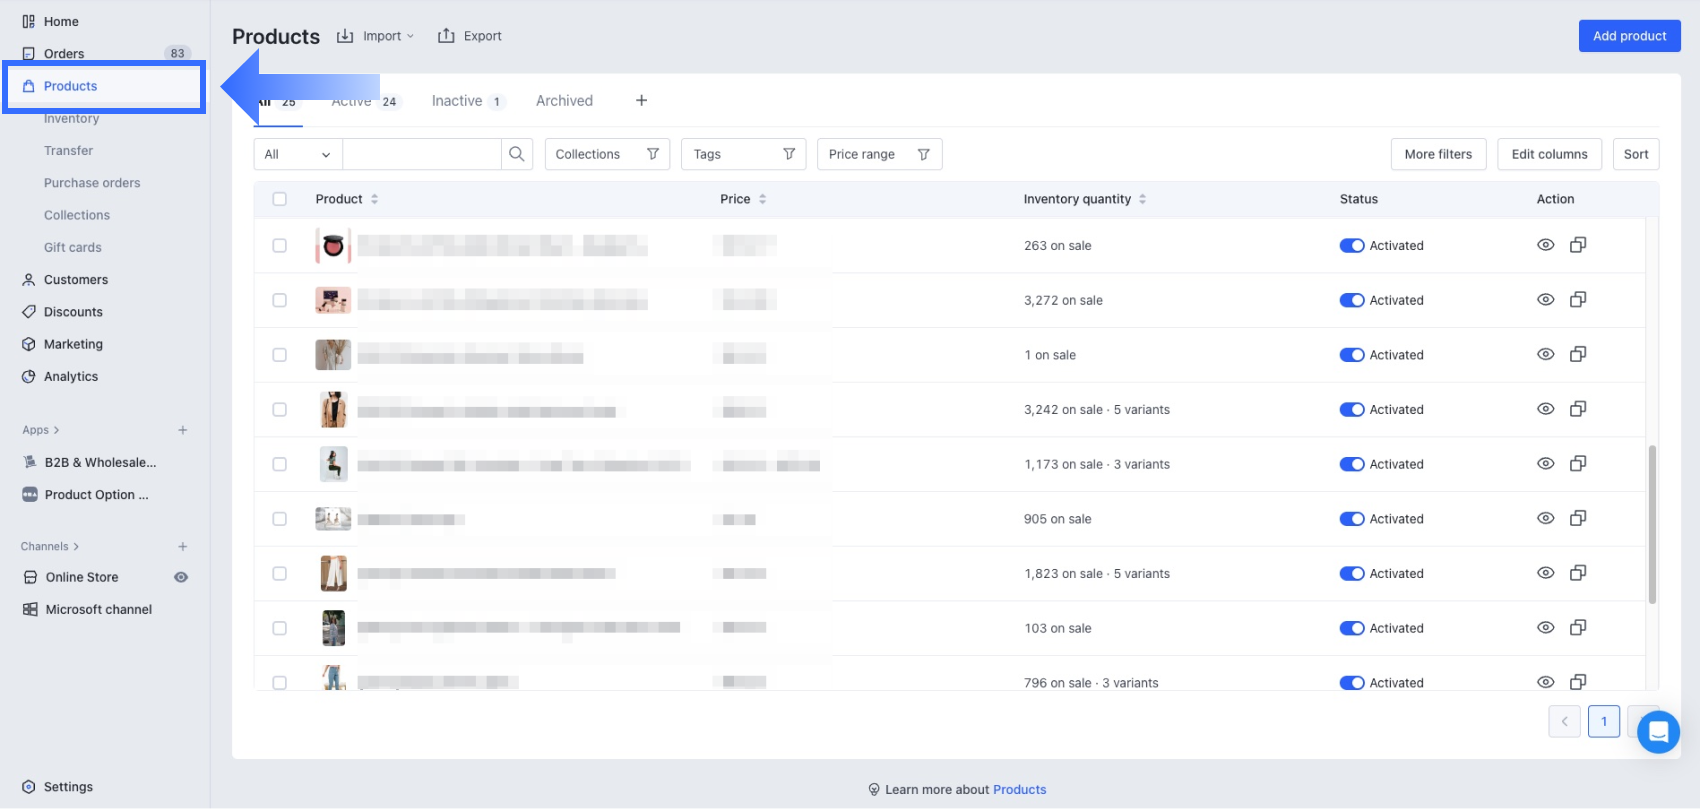Disable the Activated toggle for 263 on sale product
1700x809 pixels.
click(1352, 246)
